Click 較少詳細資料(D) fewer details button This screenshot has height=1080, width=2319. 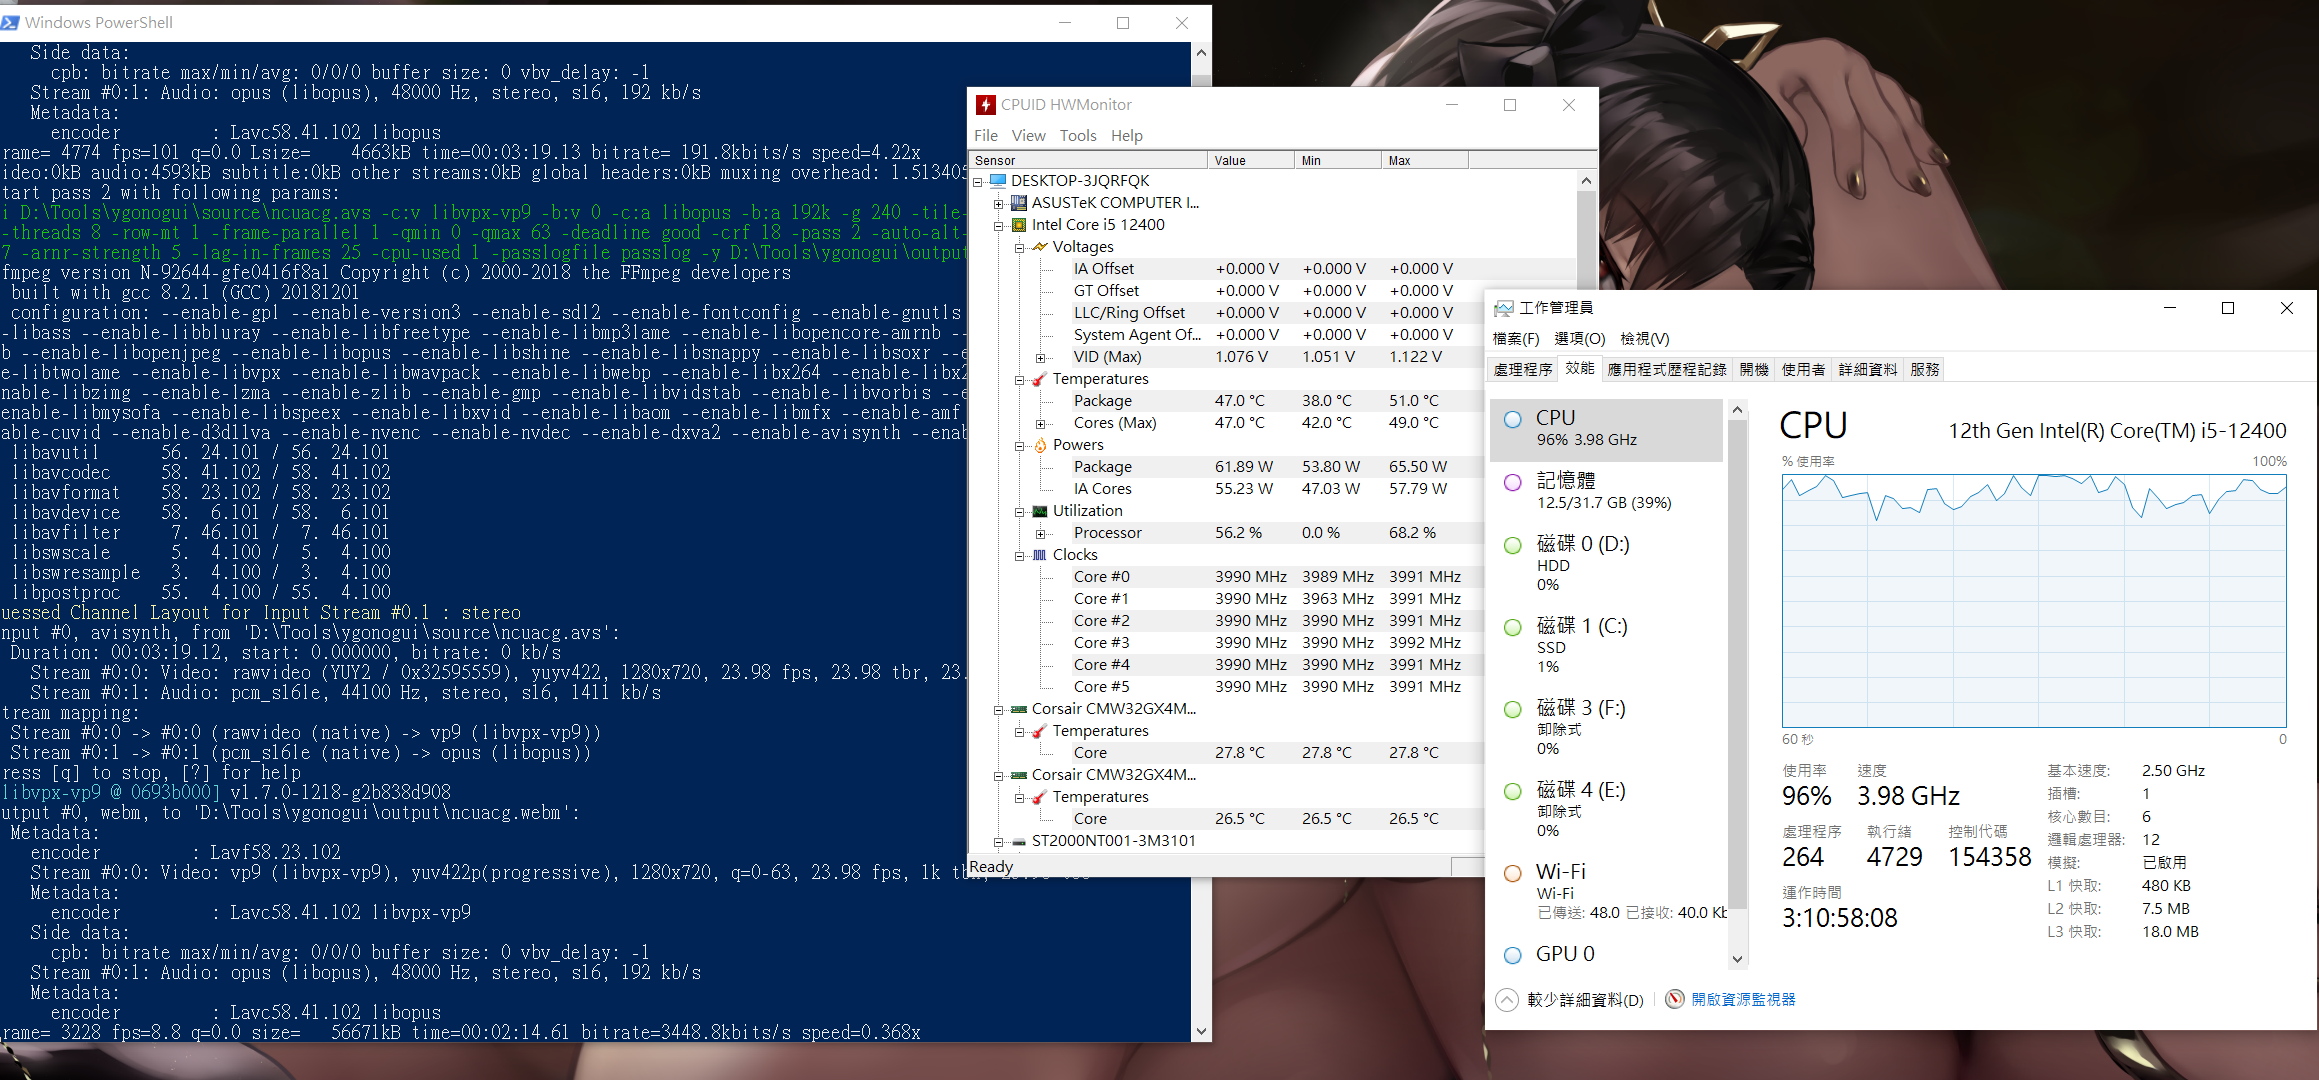(x=1570, y=1000)
